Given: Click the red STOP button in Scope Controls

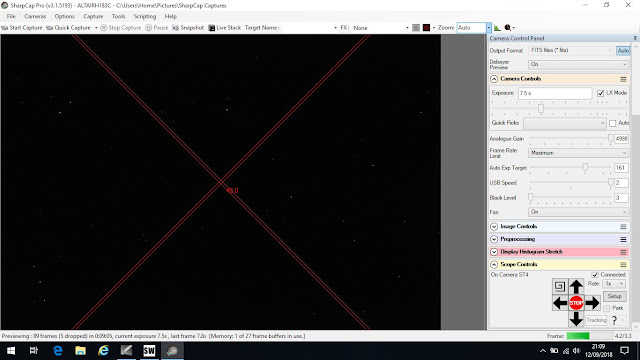Looking at the screenshot, I should click(x=576, y=303).
